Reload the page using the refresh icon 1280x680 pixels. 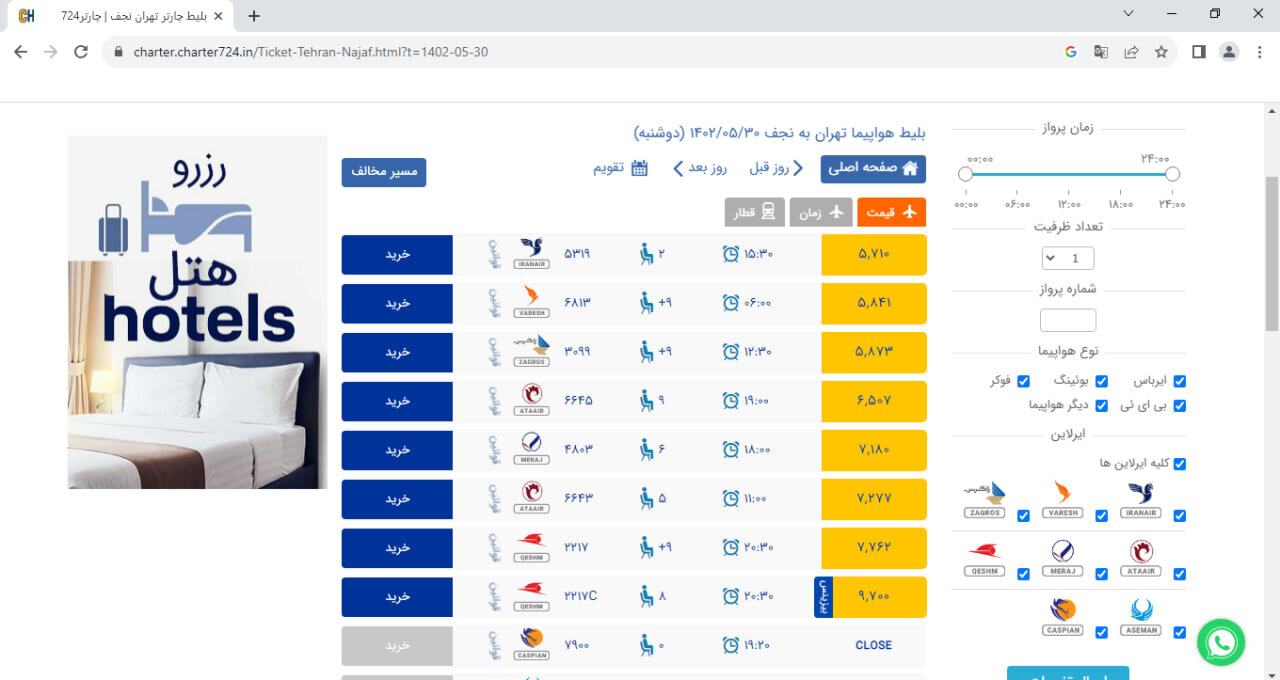pyautogui.click(x=81, y=52)
